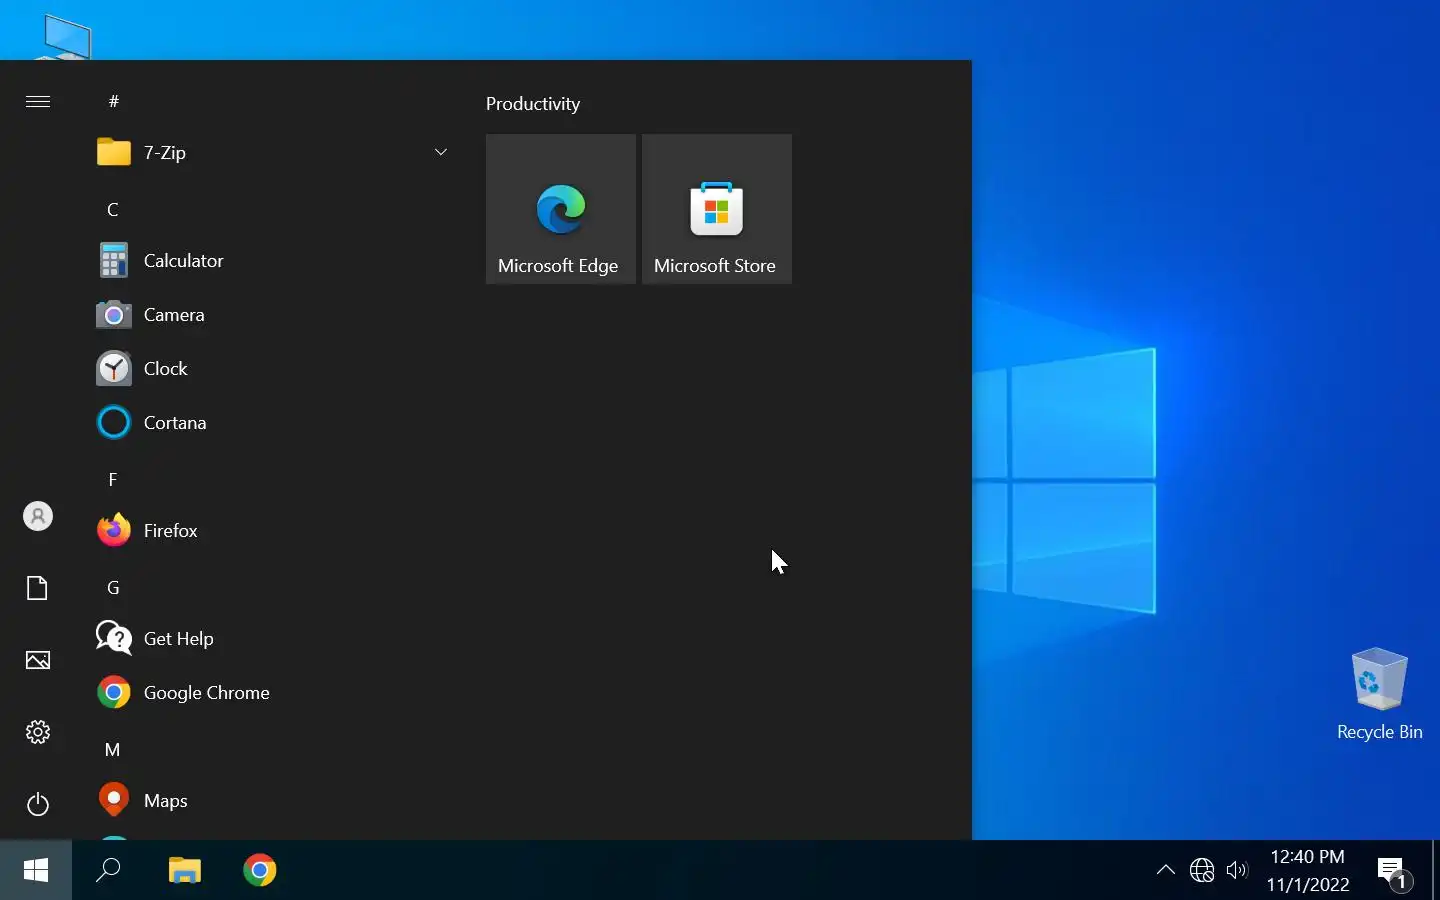This screenshot has width=1440, height=900.
Task: Click the network globe tray icon
Action: [x=1202, y=870]
